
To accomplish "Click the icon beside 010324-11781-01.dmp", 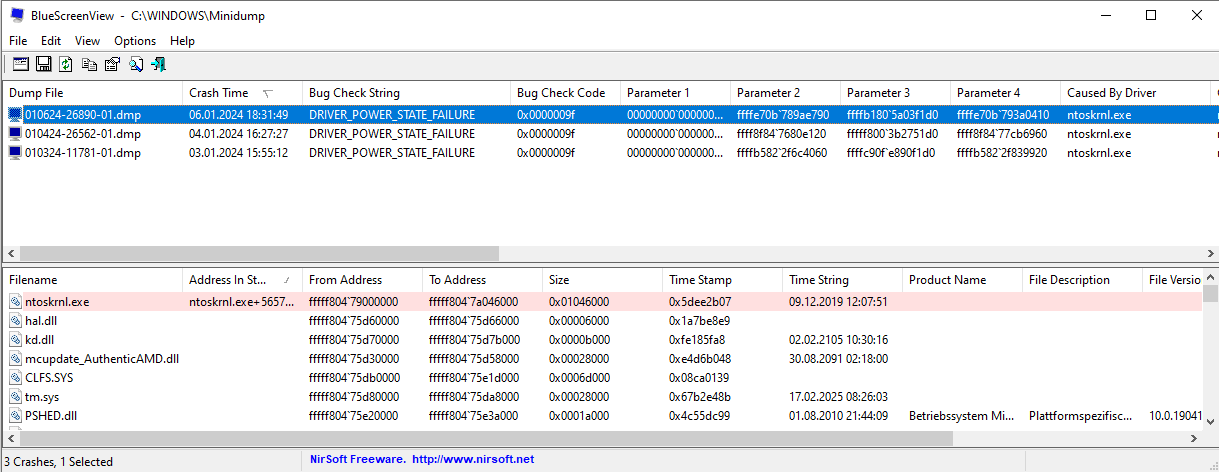I will click(15, 153).
